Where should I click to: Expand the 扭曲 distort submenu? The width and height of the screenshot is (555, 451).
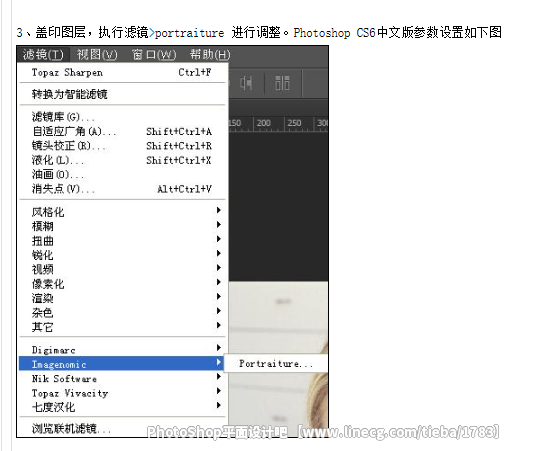tap(122, 241)
